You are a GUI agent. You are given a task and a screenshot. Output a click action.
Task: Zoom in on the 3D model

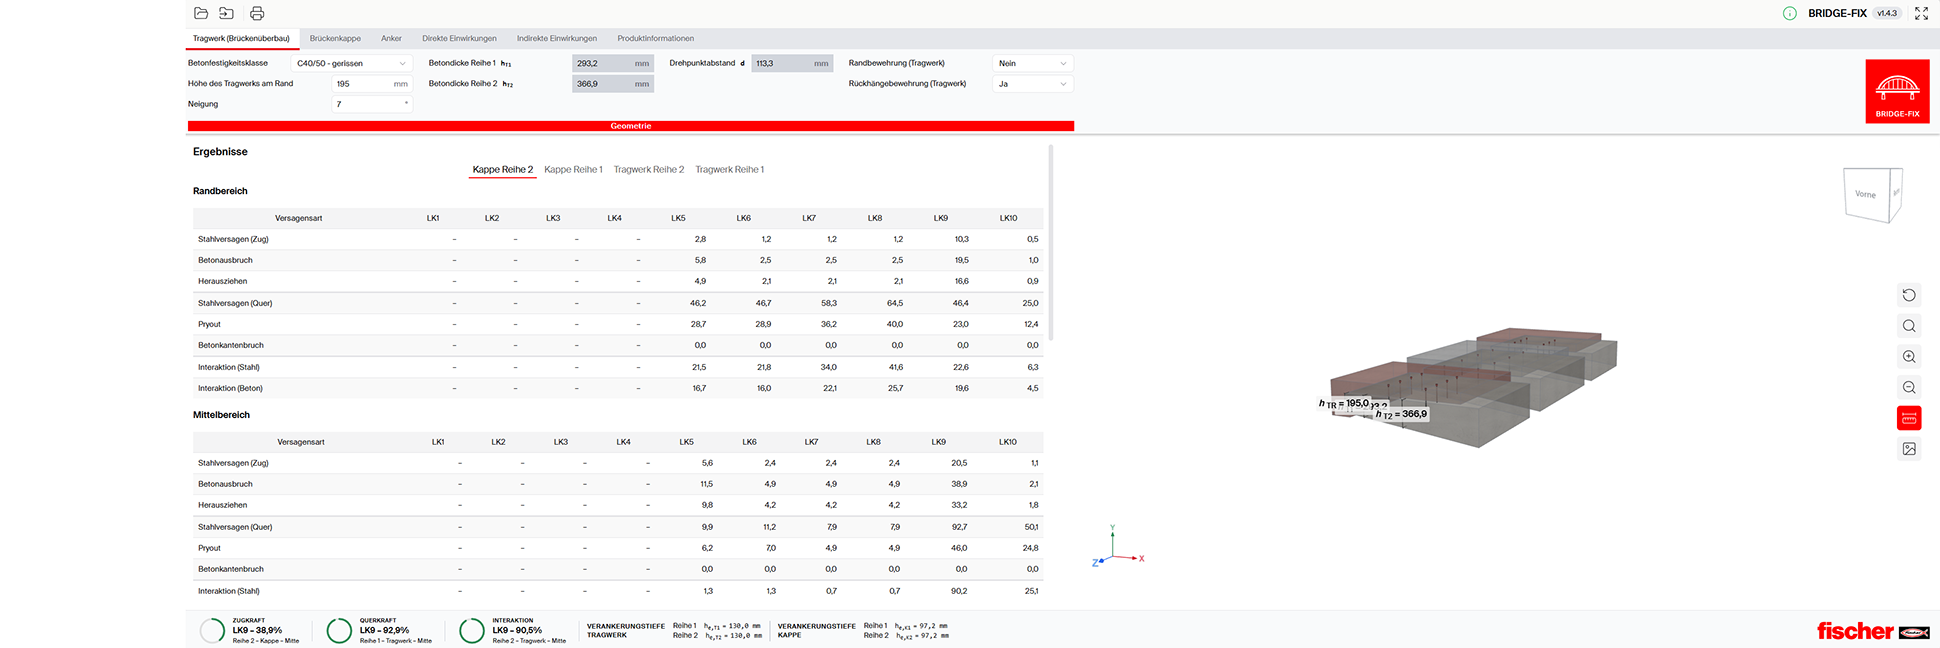pyautogui.click(x=1909, y=357)
